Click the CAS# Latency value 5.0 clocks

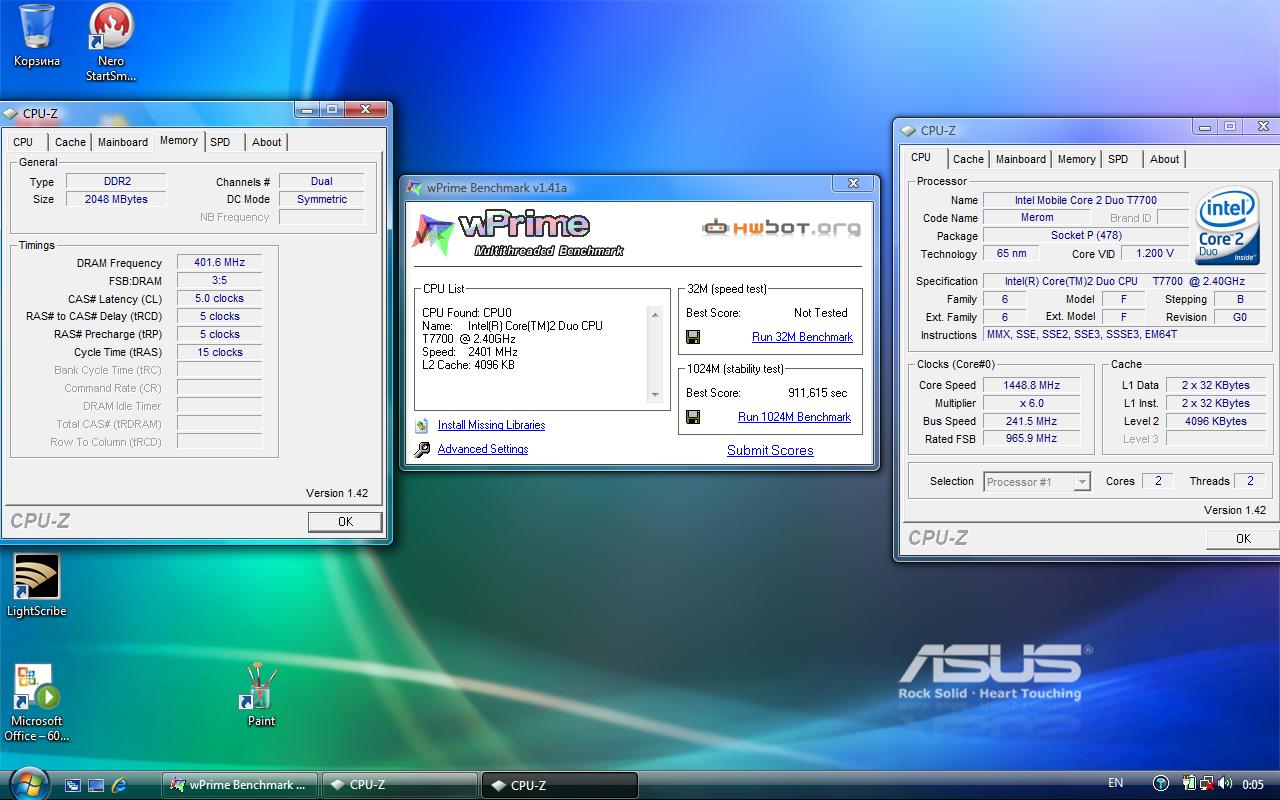(x=219, y=298)
